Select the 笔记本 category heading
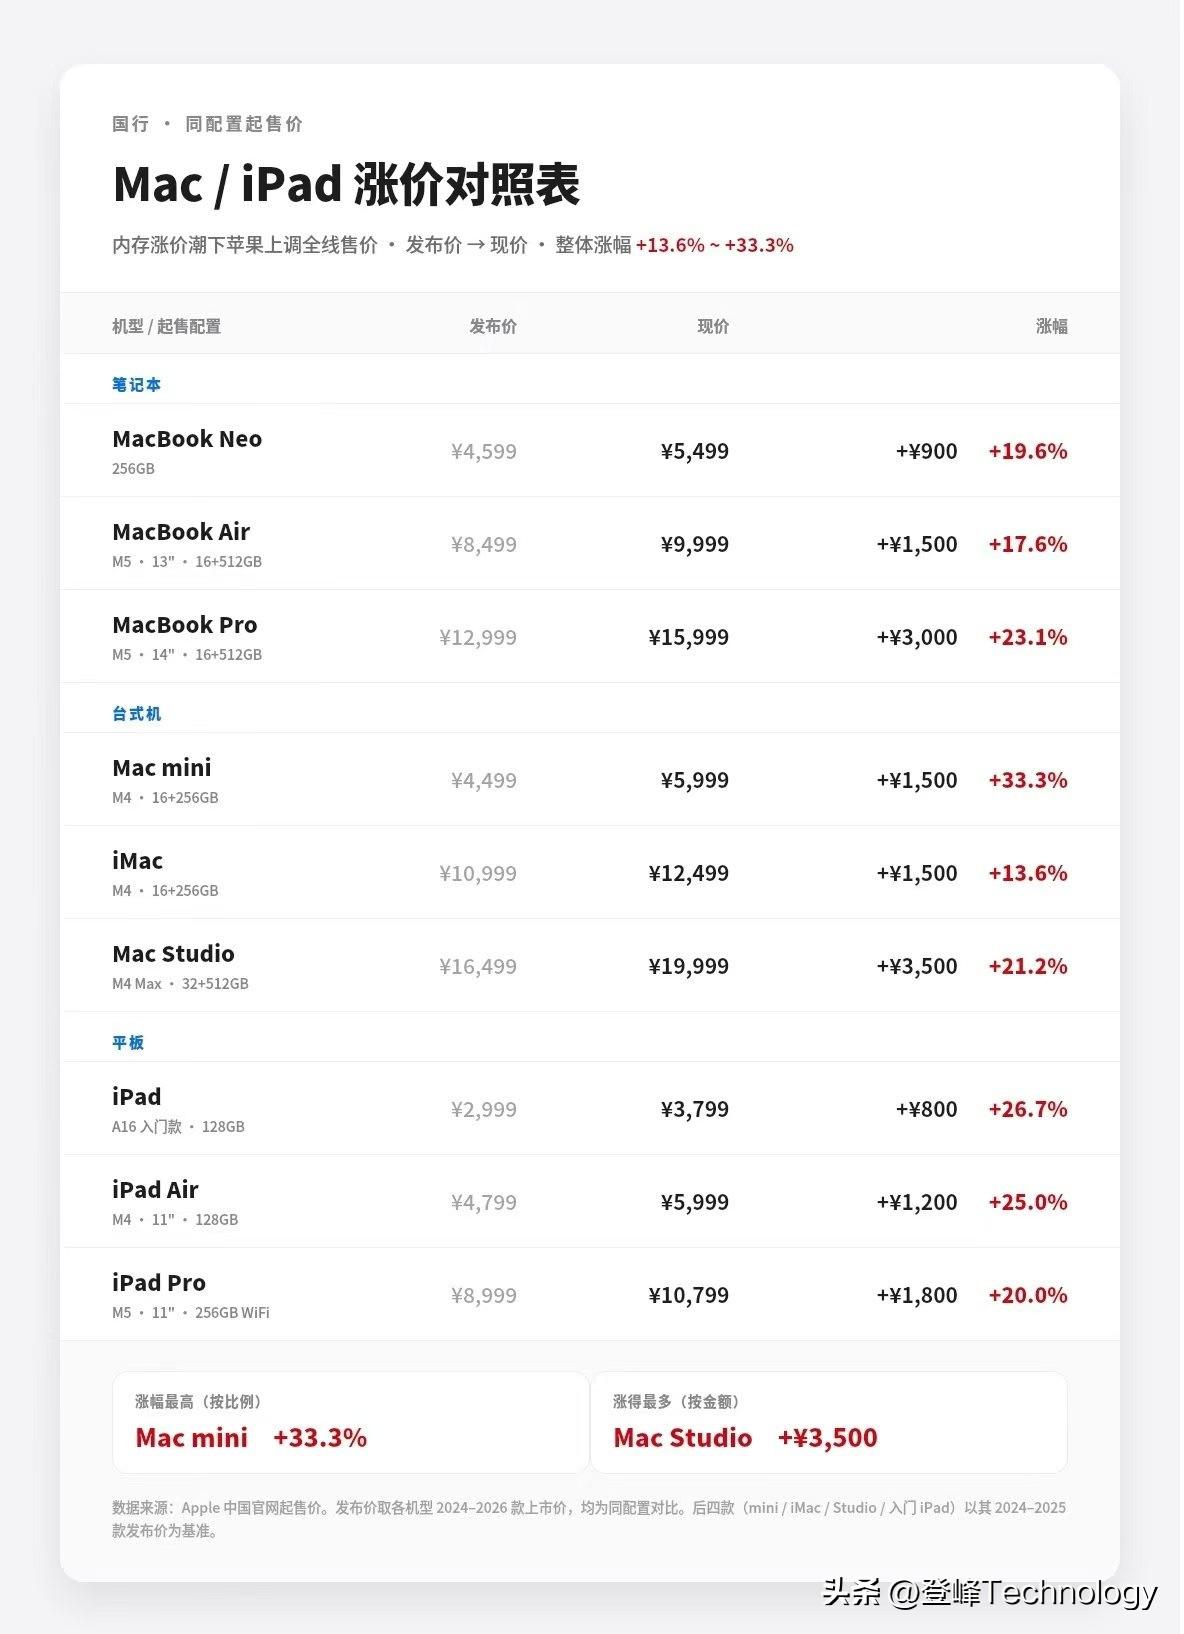Viewport: 1184px width, 1634px height. pyautogui.click(x=137, y=384)
